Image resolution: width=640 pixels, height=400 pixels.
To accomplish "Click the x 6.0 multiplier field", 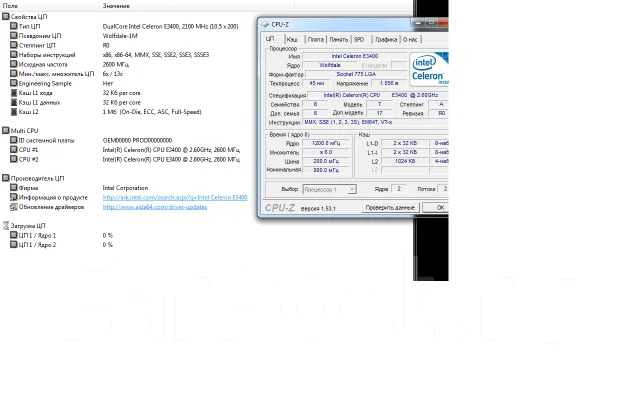I will (x=326, y=152).
